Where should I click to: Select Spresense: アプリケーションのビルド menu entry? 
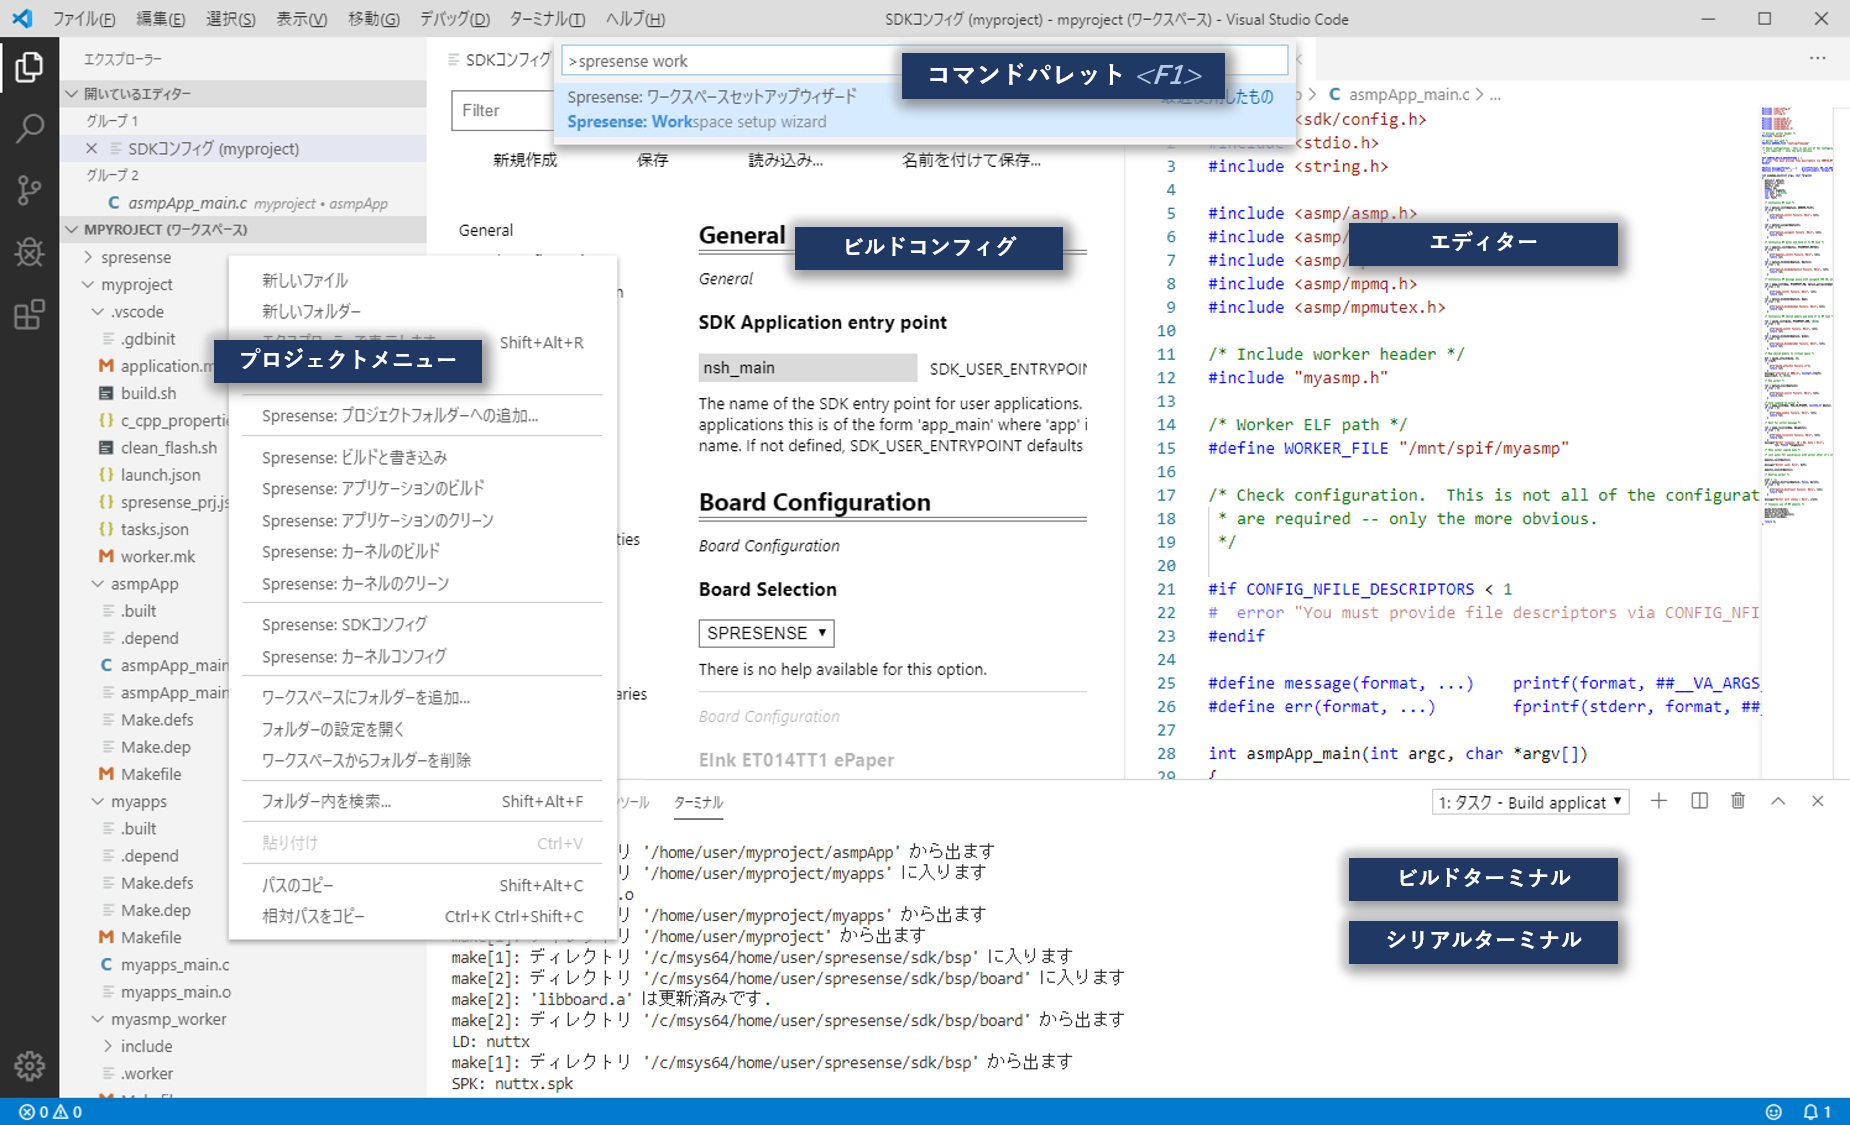tap(373, 489)
